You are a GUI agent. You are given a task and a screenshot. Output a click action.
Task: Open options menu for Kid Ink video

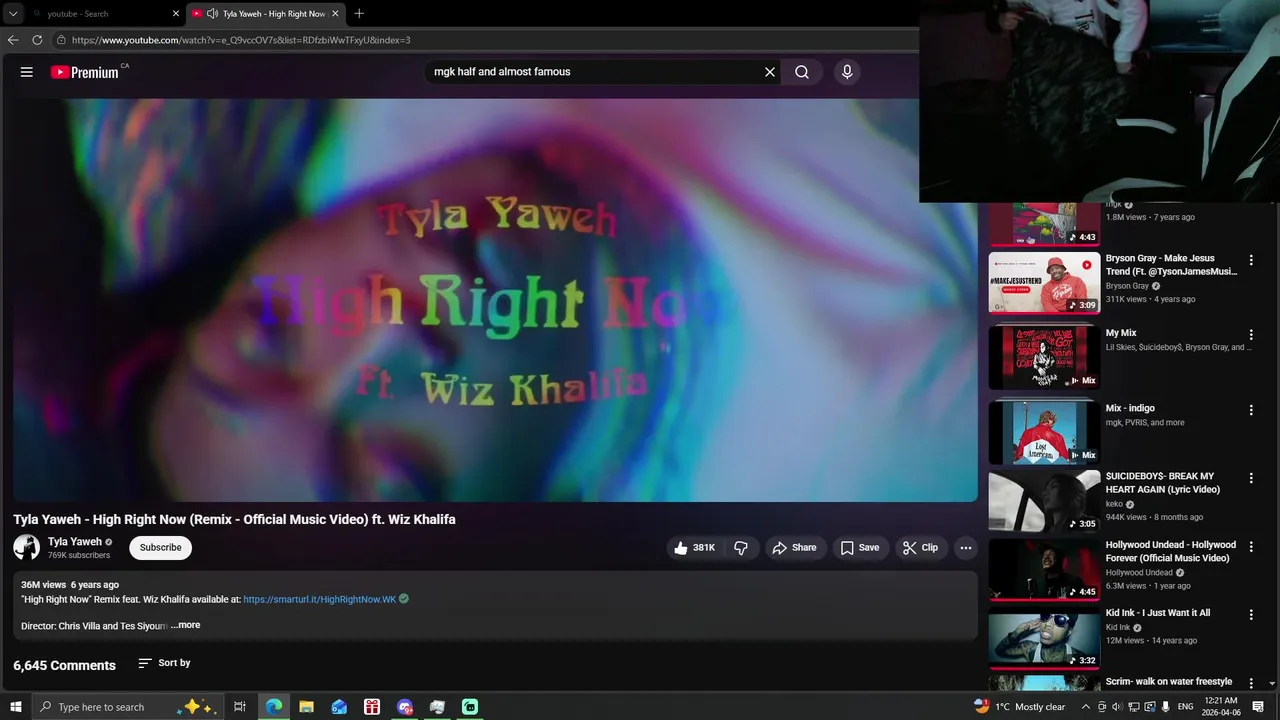[1251, 615]
